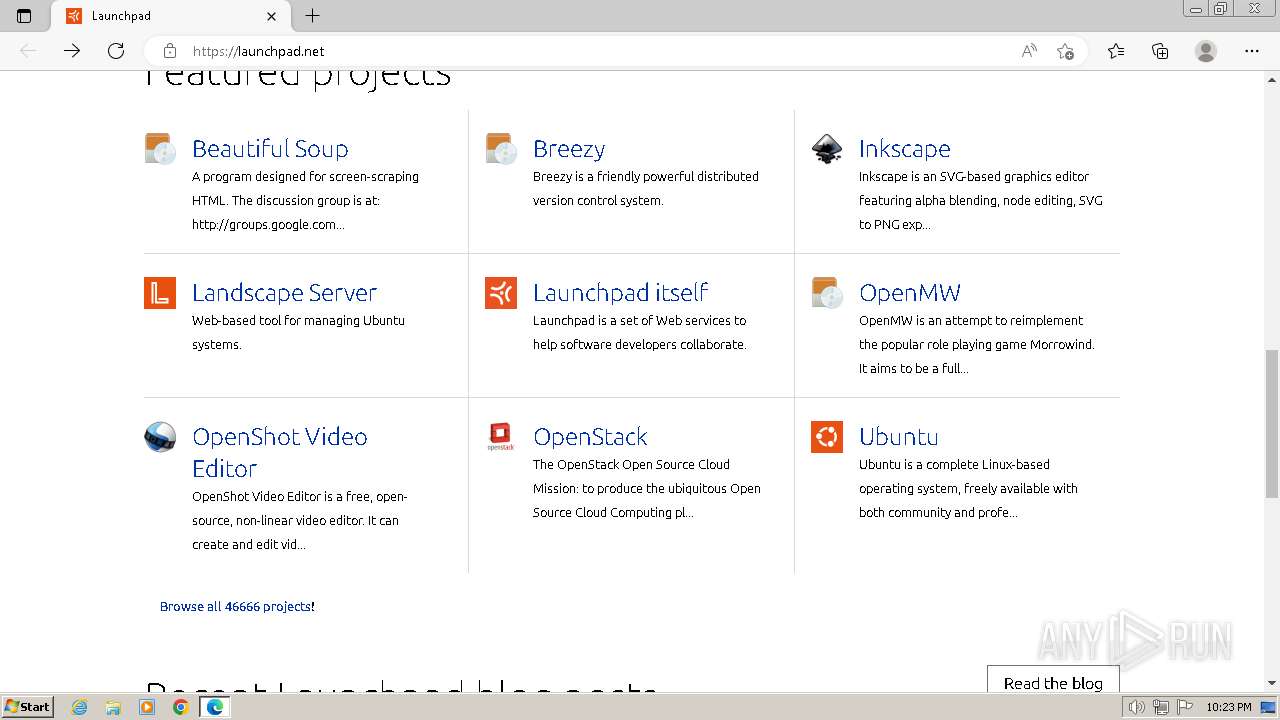Open the Beautiful Soup project link

click(270, 149)
